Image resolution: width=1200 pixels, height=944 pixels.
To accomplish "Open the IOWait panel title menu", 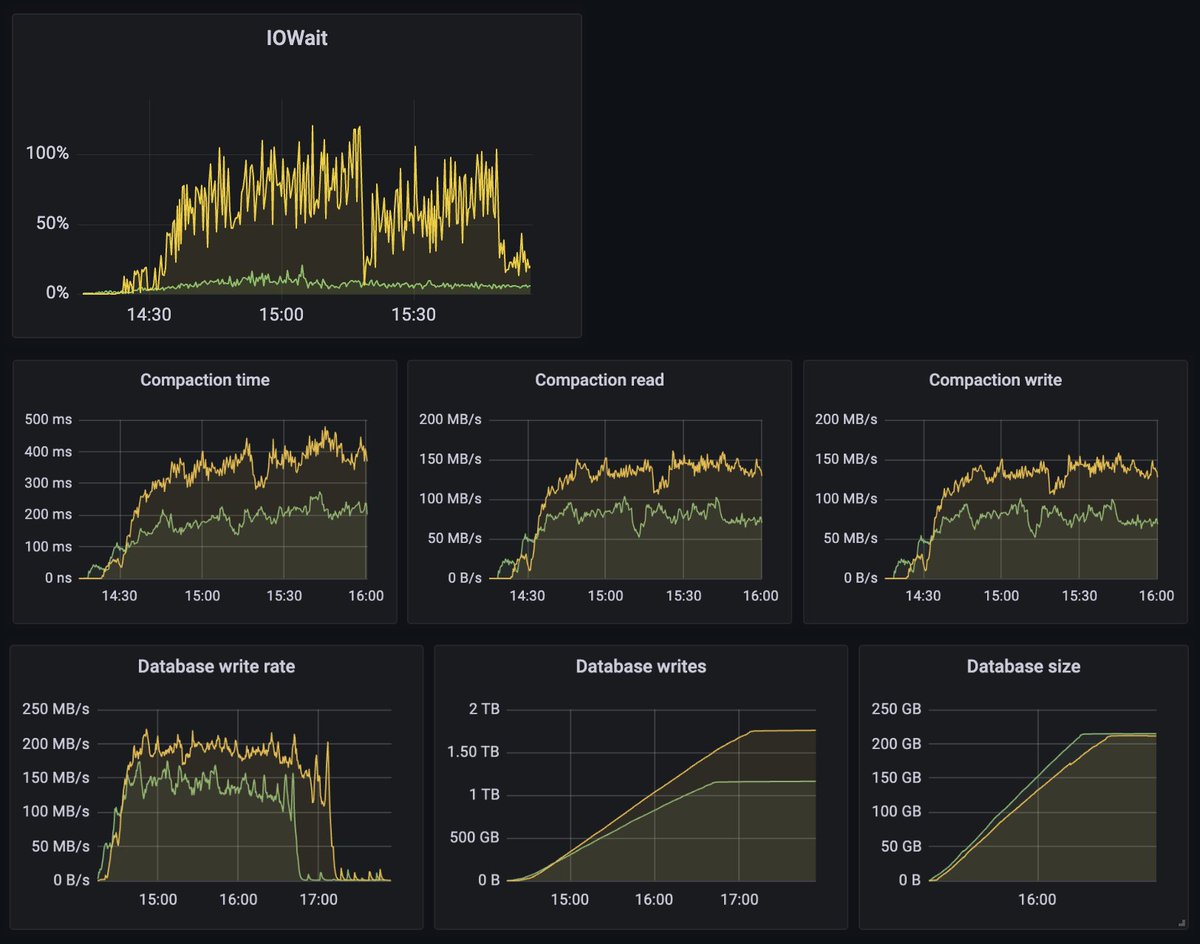I will [x=295, y=40].
